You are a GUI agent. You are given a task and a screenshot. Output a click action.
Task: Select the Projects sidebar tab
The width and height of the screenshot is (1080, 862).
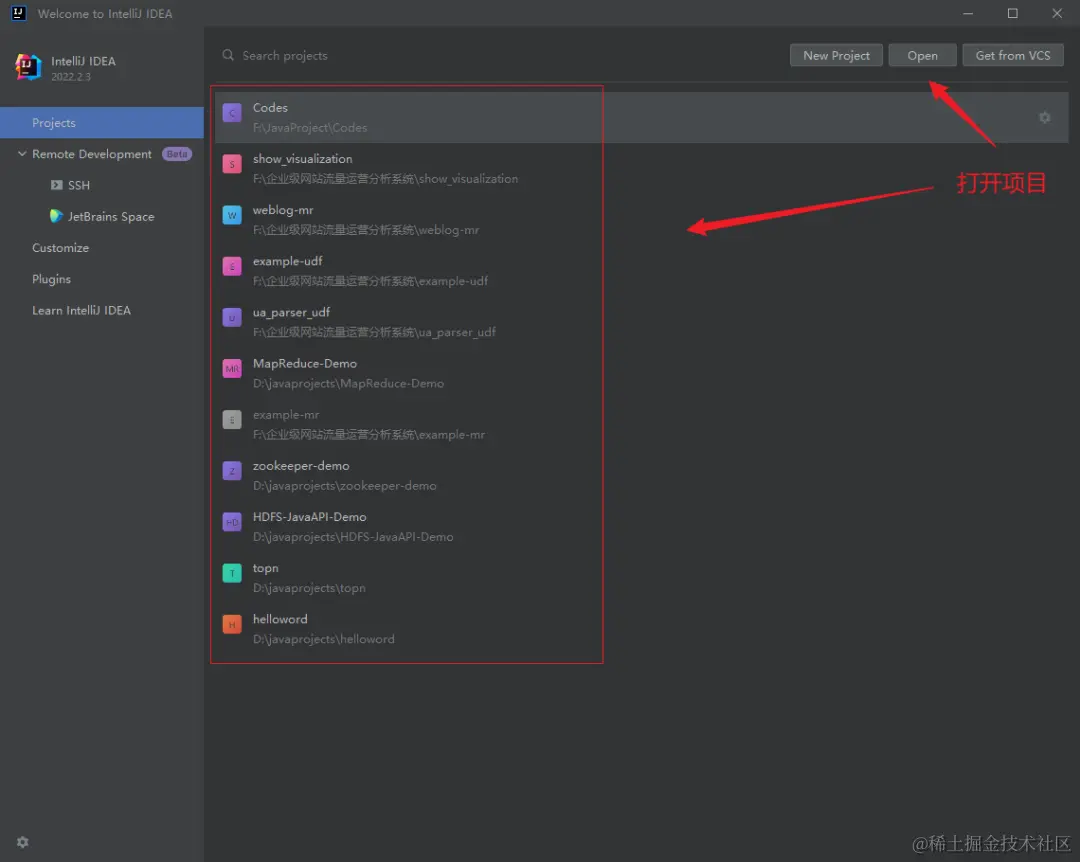(102, 123)
